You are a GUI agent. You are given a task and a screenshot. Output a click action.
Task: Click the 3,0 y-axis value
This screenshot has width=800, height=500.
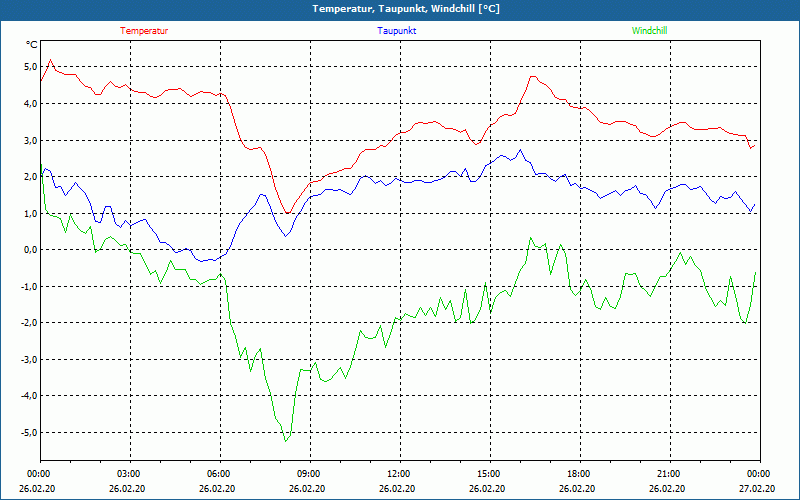(x=29, y=140)
